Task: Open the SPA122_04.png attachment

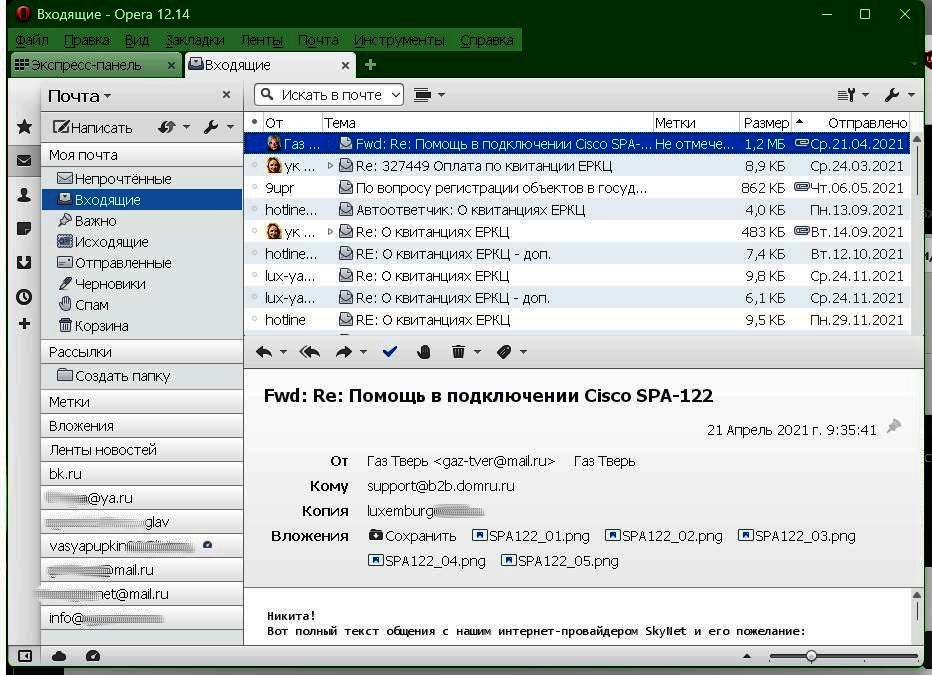Action: [x=427, y=561]
